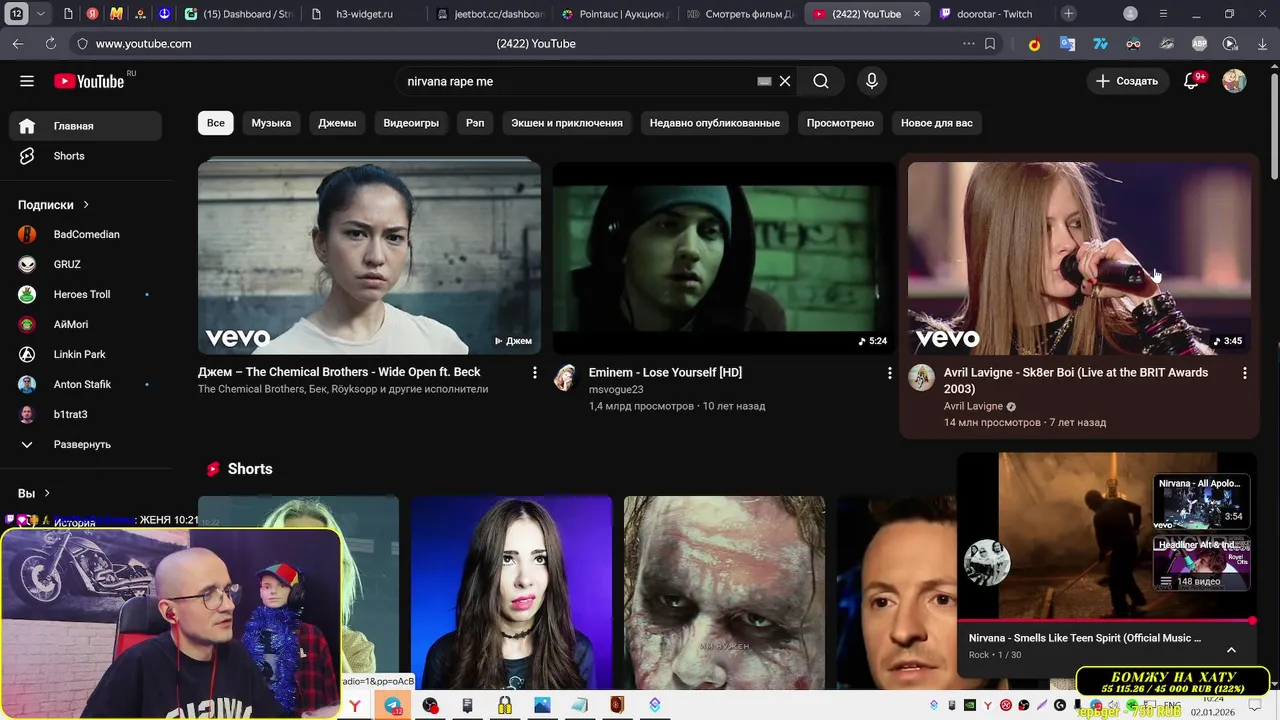The height and width of the screenshot is (720, 1280).
Task: Open more options for Chemical Brothers video
Action: click(534, 372)
